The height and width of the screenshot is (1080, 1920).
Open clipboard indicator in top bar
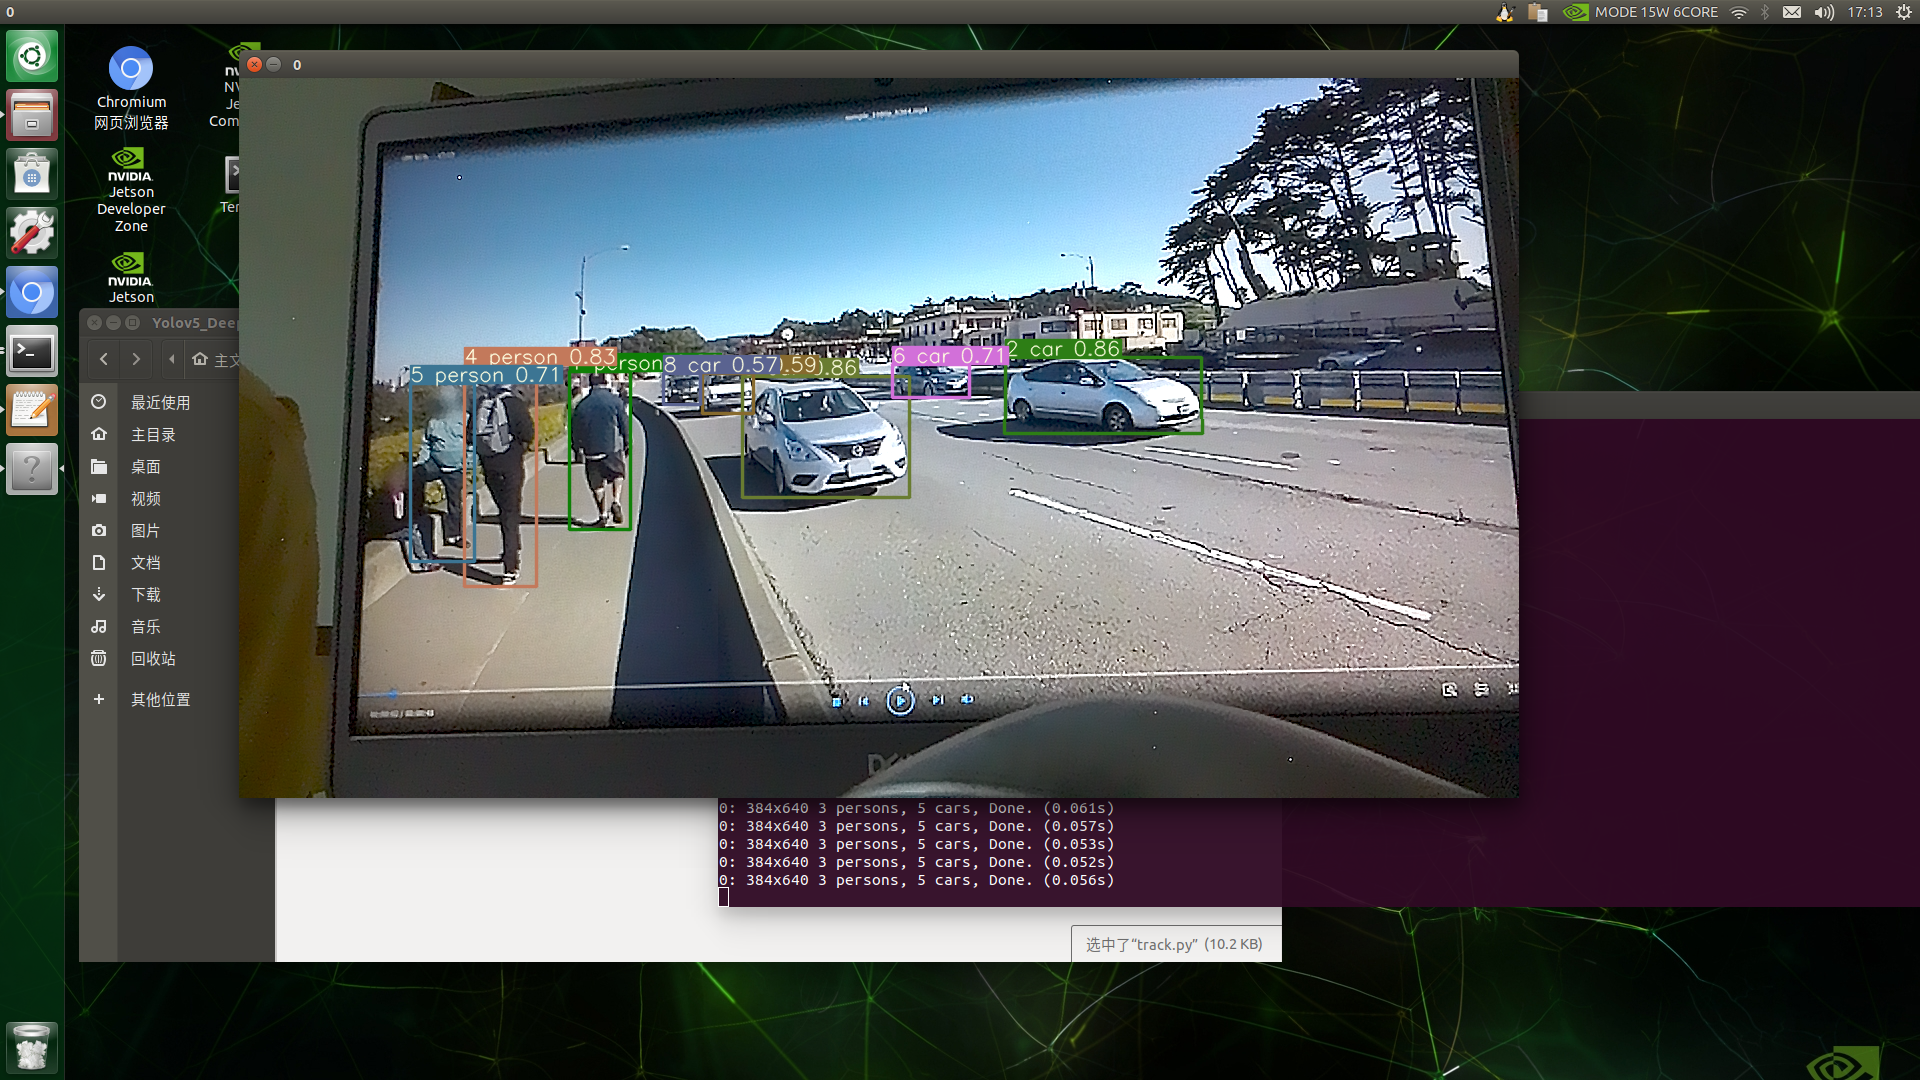coord(1538,12)
